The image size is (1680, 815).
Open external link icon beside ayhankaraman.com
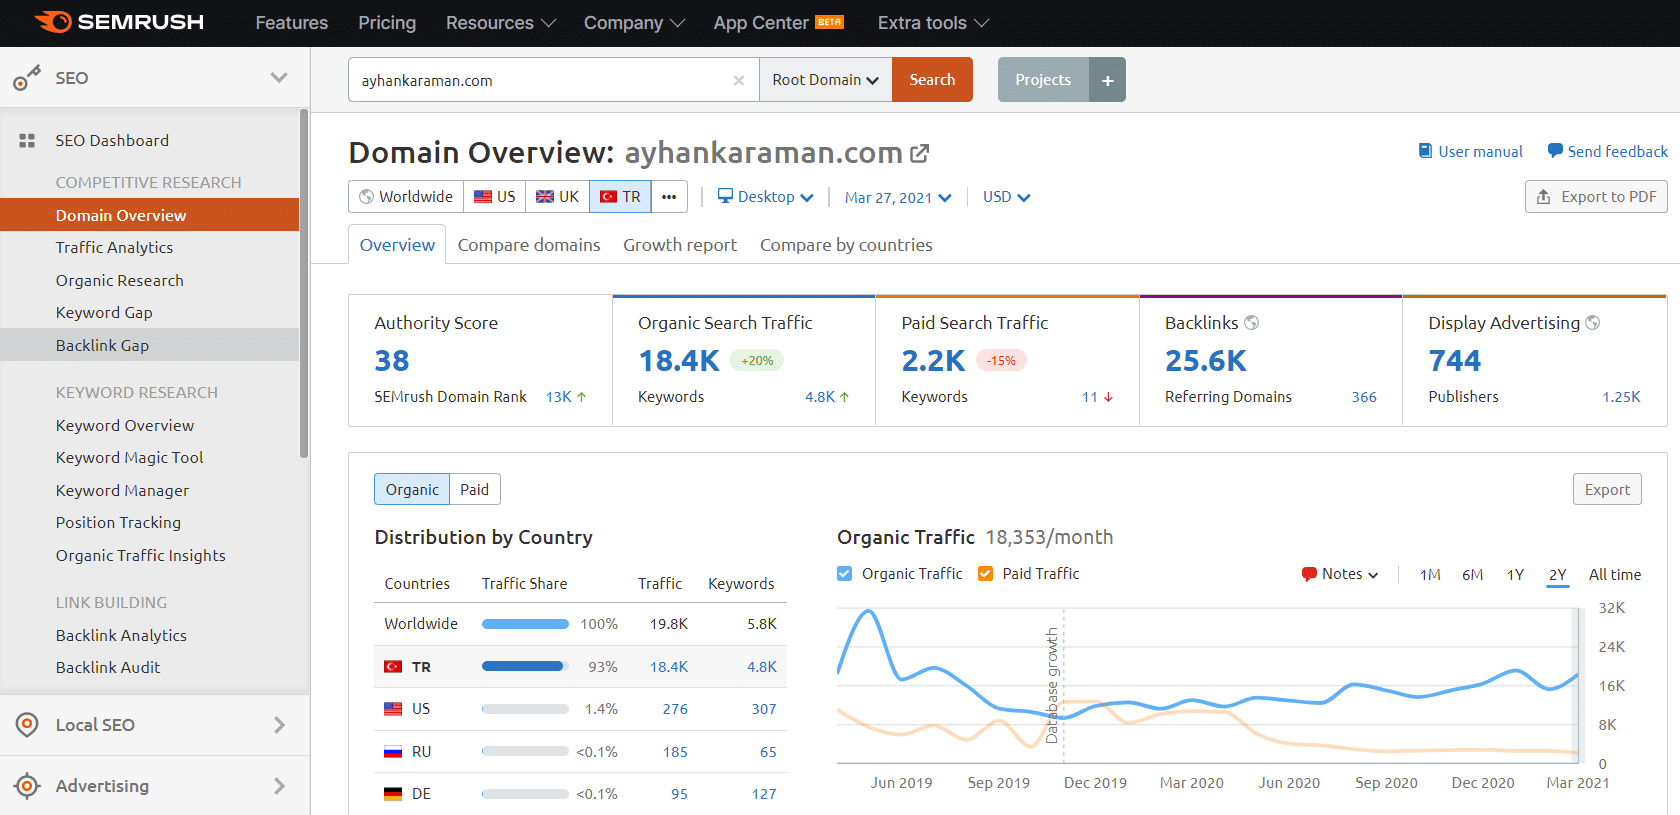point(920,153)
